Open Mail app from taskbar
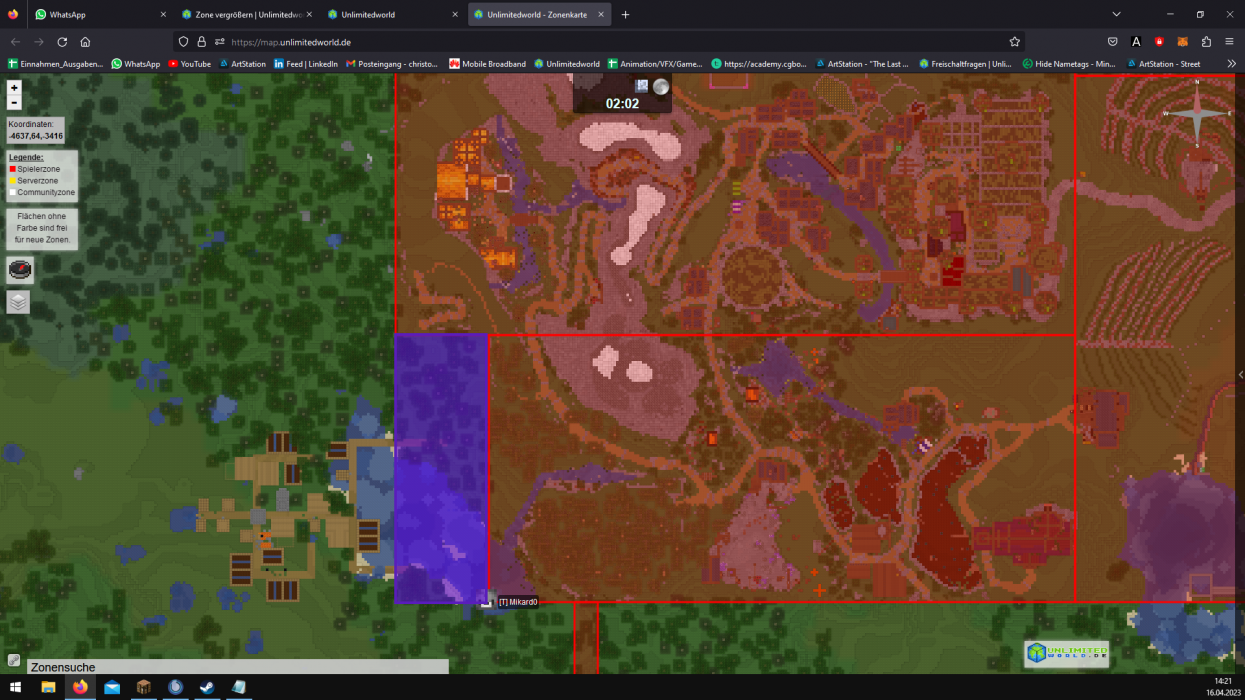This screenshot has height=700, width=1245. click(x=112, y=687)
